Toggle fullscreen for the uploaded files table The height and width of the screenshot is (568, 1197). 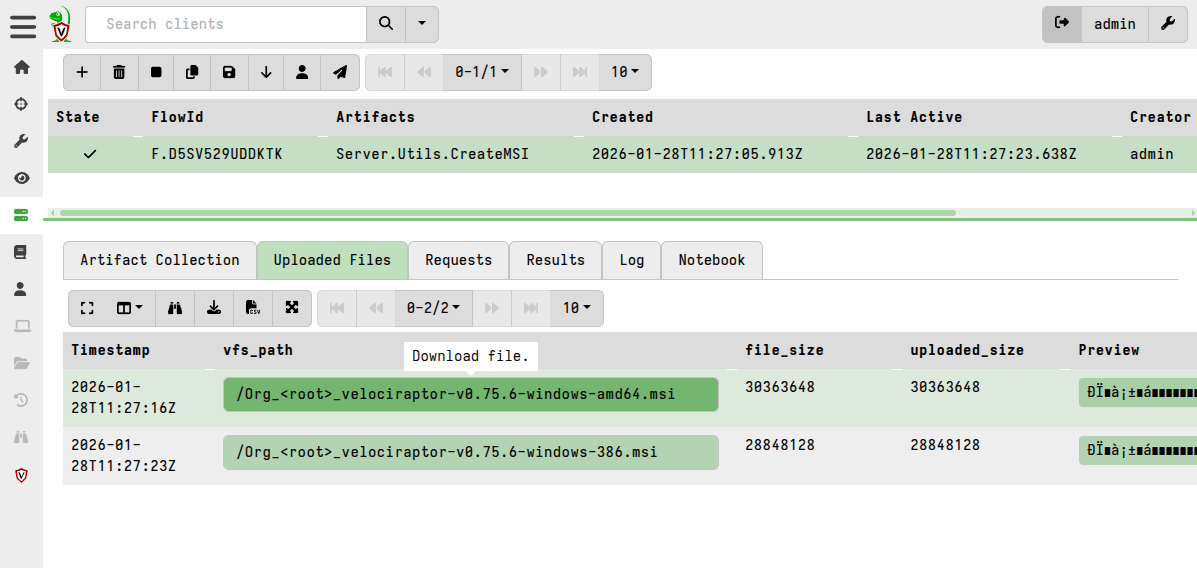tap(87, 308)
